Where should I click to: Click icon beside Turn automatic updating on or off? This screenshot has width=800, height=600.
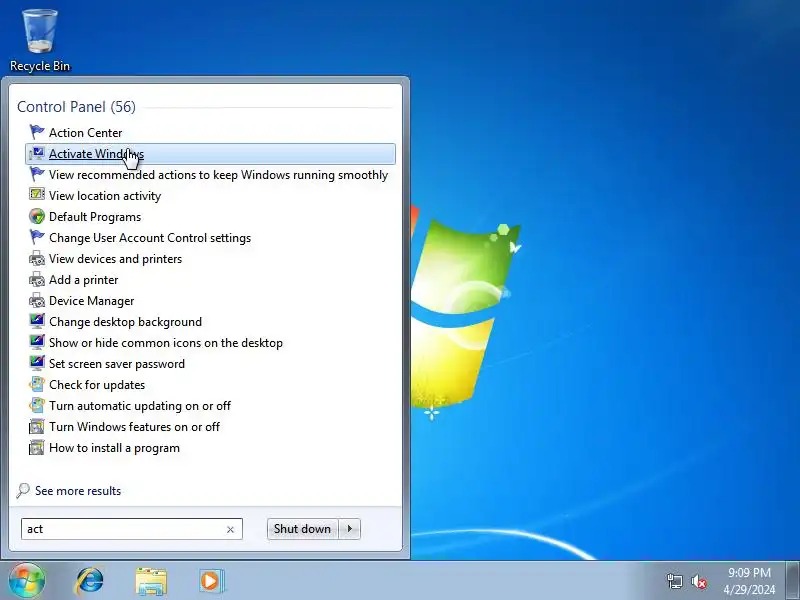point(37,406)
